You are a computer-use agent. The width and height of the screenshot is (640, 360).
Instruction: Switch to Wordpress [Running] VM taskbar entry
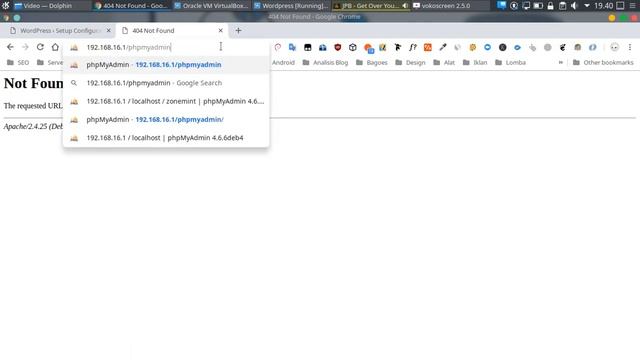point(291,6)
